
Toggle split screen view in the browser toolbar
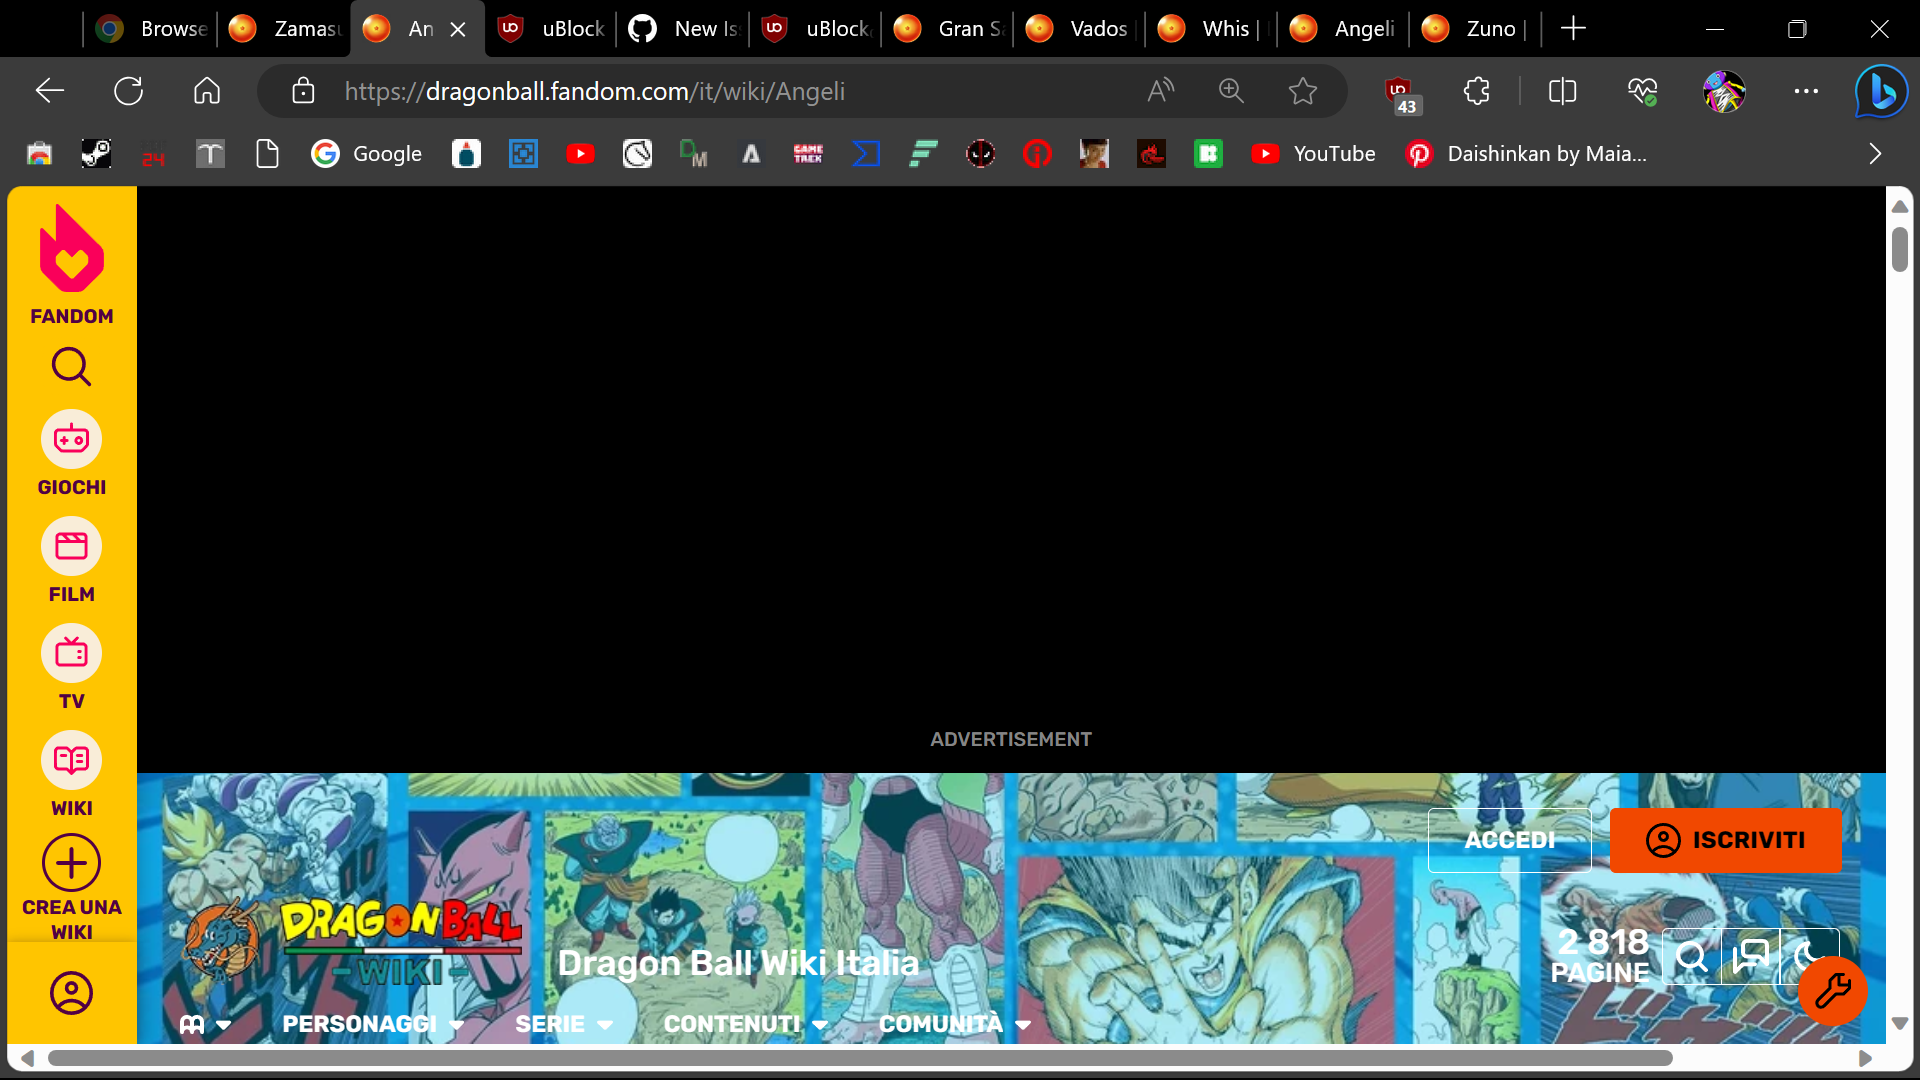pos(1562,91)
